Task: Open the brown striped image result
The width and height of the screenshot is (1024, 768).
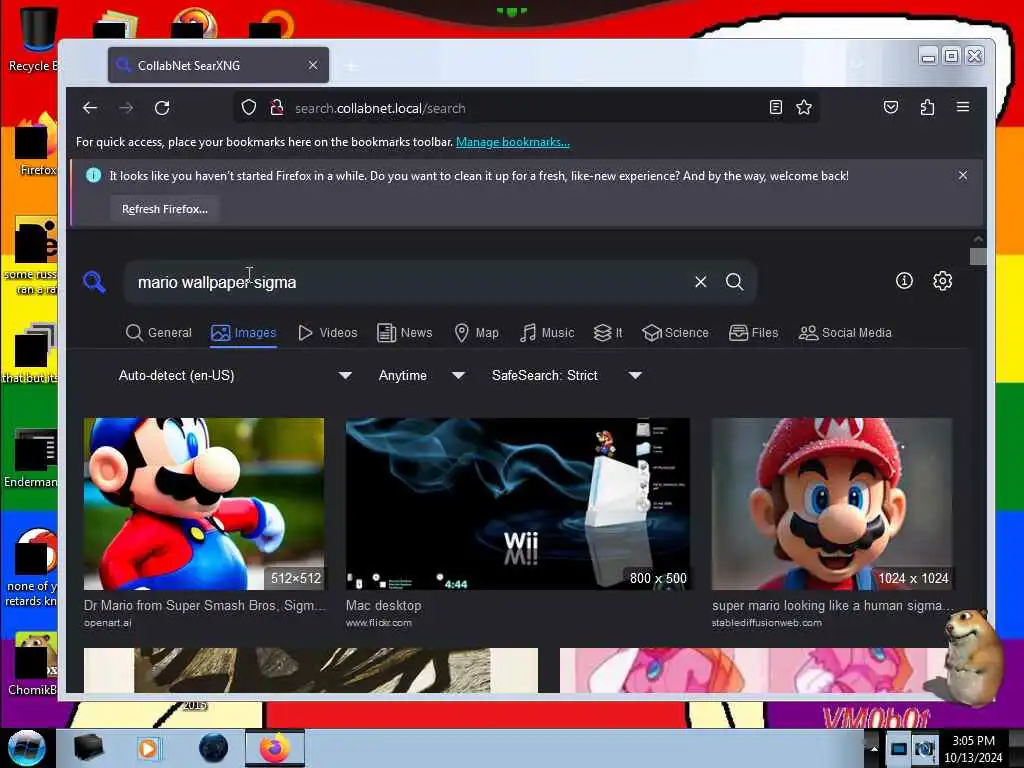Action: [x=311, y=670]
